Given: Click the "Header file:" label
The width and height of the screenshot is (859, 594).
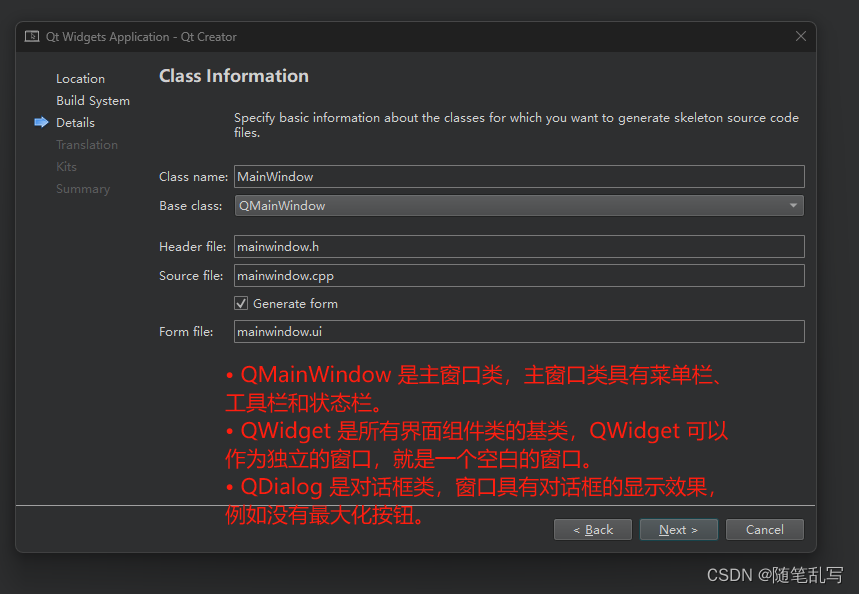Looking at the screenshot, I should pos(192,247).
